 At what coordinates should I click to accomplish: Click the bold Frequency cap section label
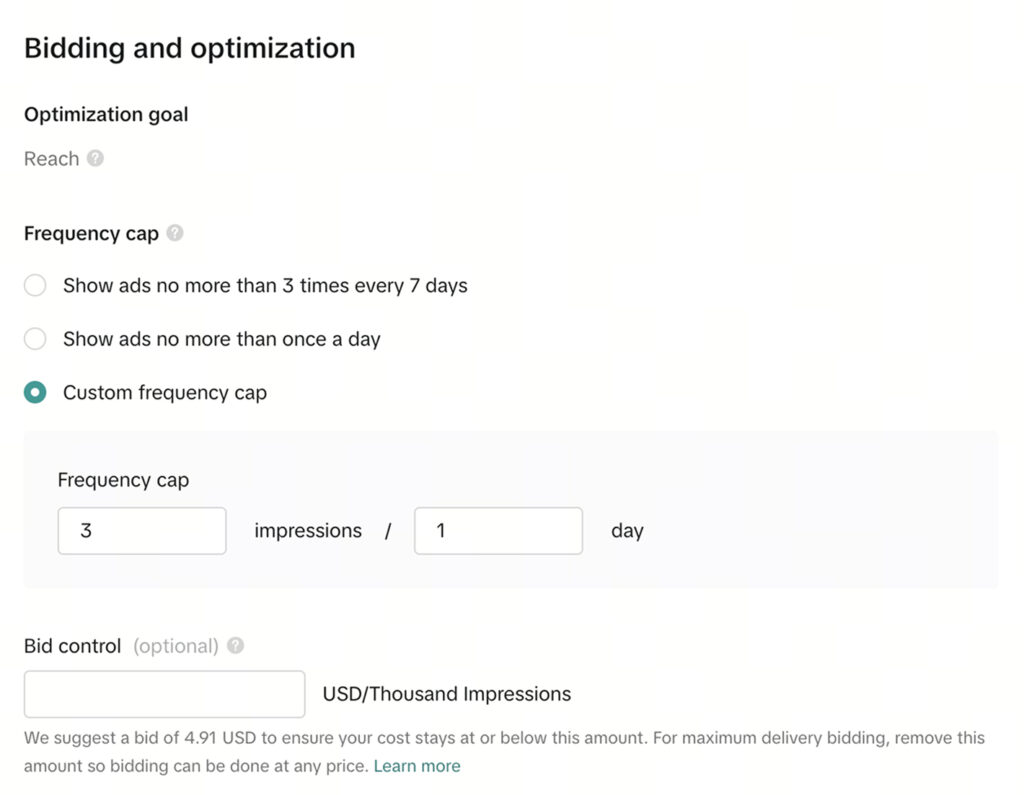tap(91, 233)
